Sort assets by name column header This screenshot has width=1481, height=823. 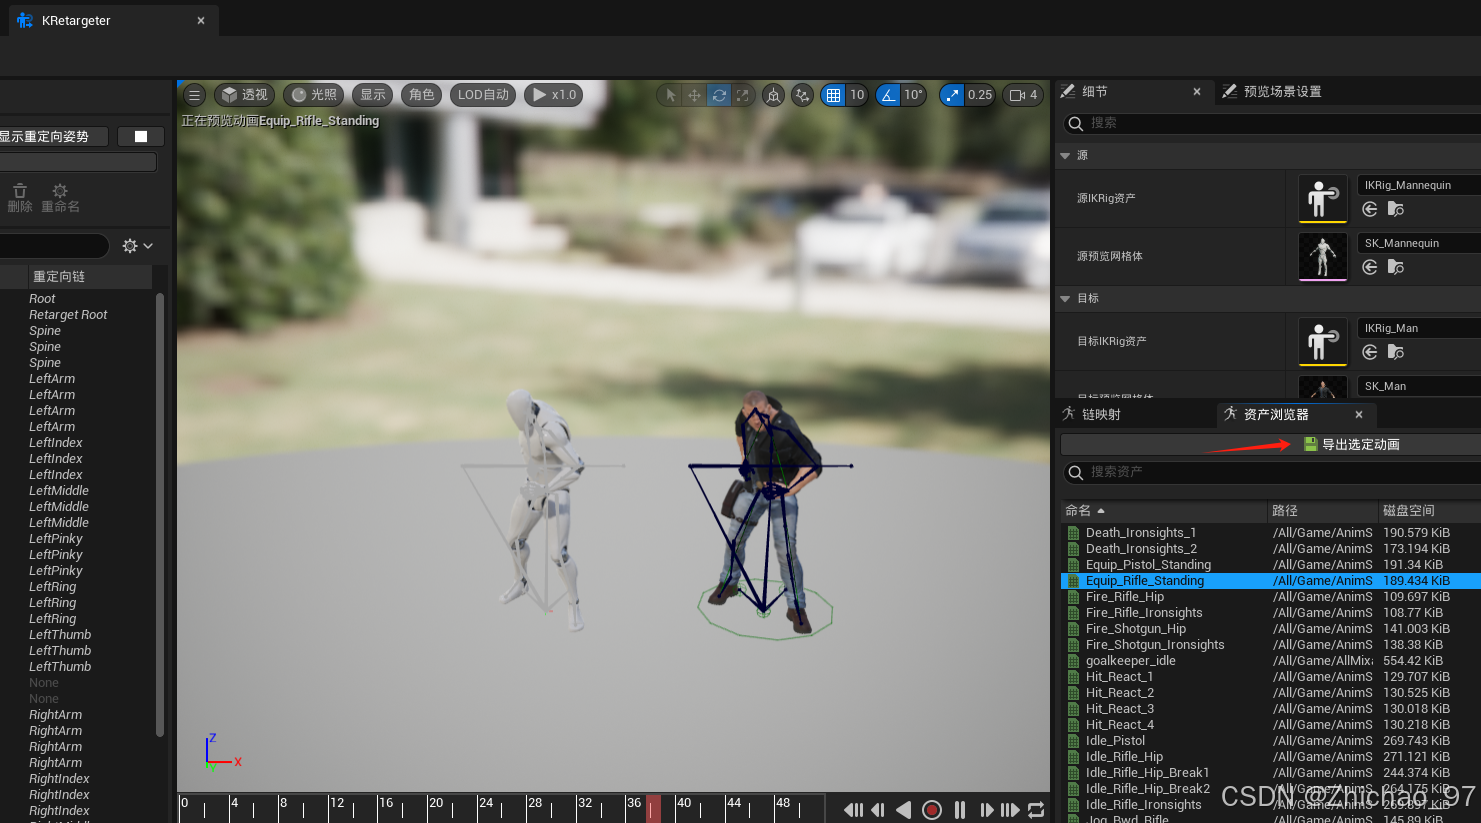(1163, 510)
